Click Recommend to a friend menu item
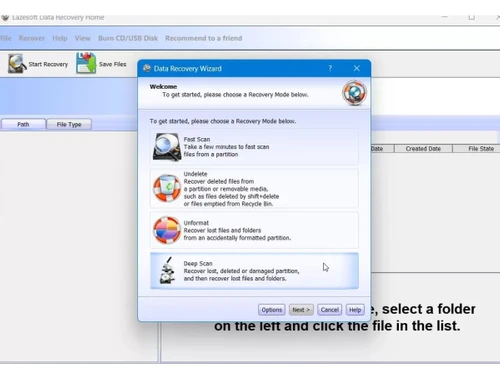The height and width of the screenshot is (375, 500). (x=204, y=38)
